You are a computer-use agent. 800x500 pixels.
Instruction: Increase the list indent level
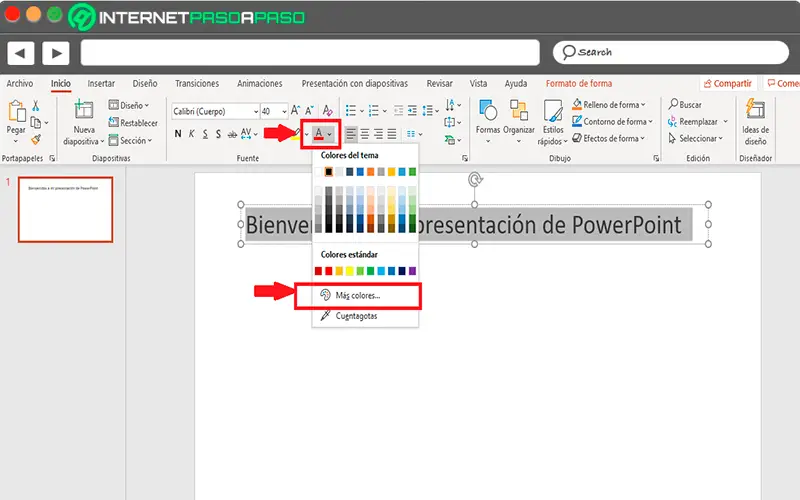click(412, 110)
